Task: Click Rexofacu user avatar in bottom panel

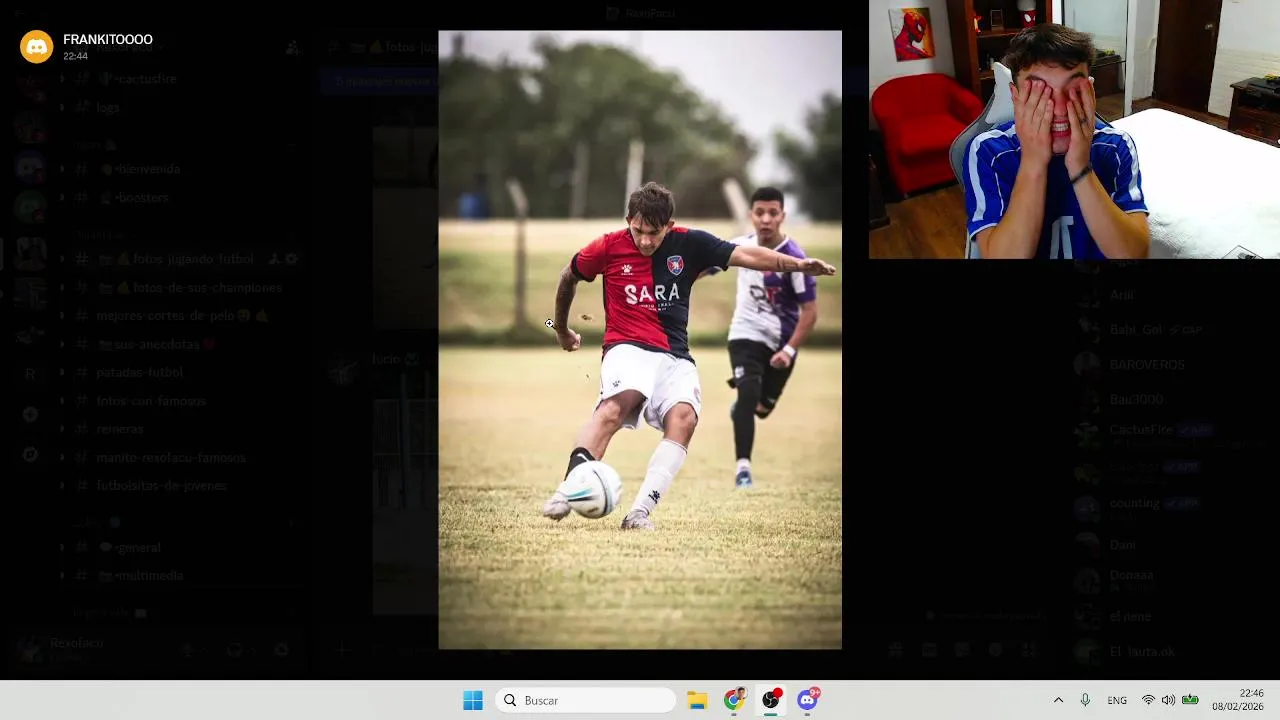Action: click(32, 650)
